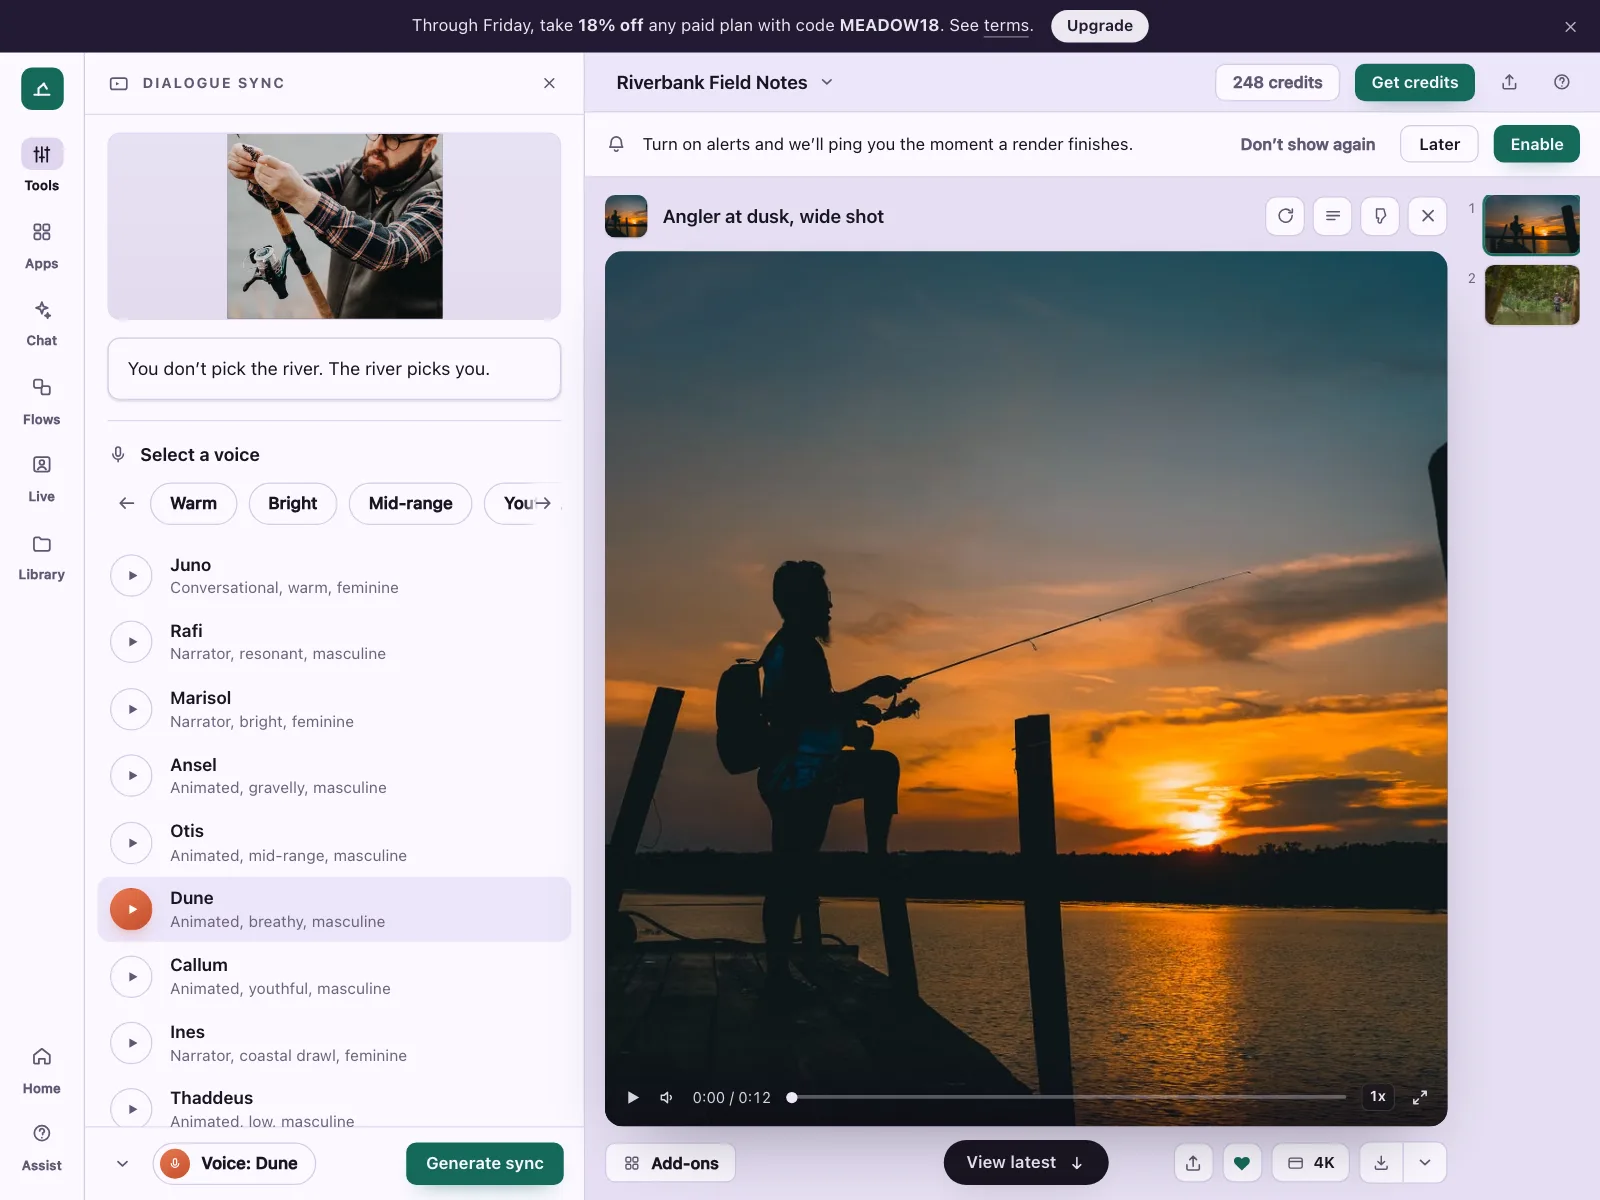Open the Library sidebar section
This screenshot has height=1200, width=1600.
coord(42,557)
